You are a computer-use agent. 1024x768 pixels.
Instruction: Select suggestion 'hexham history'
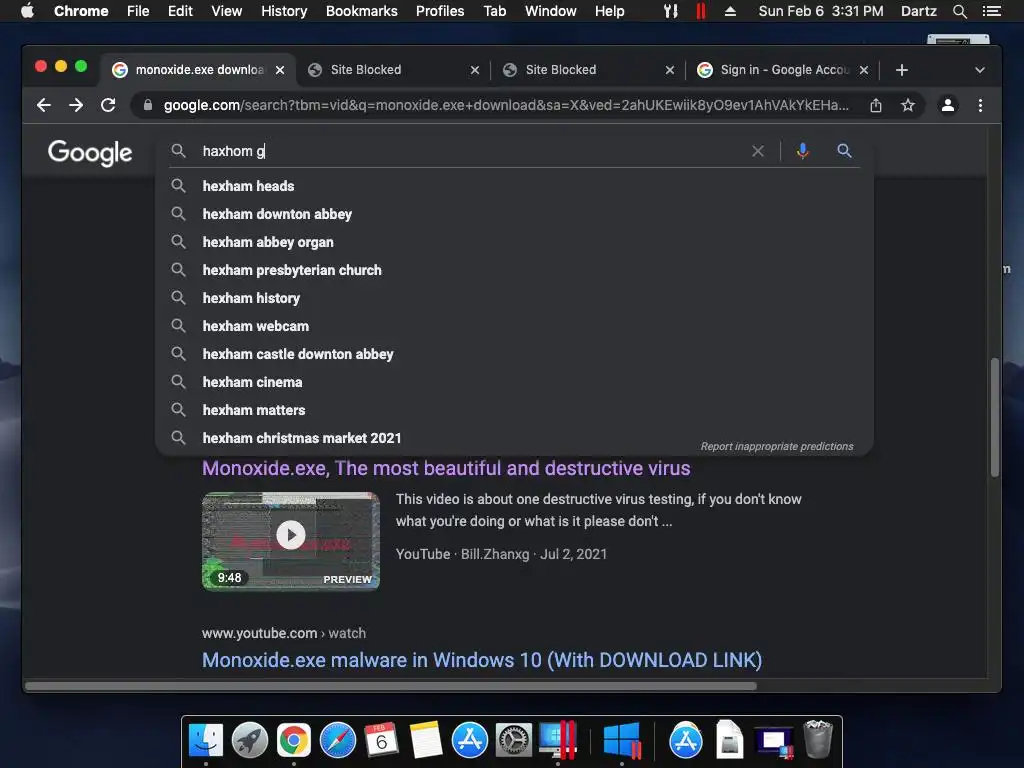(x=515, y=298)
